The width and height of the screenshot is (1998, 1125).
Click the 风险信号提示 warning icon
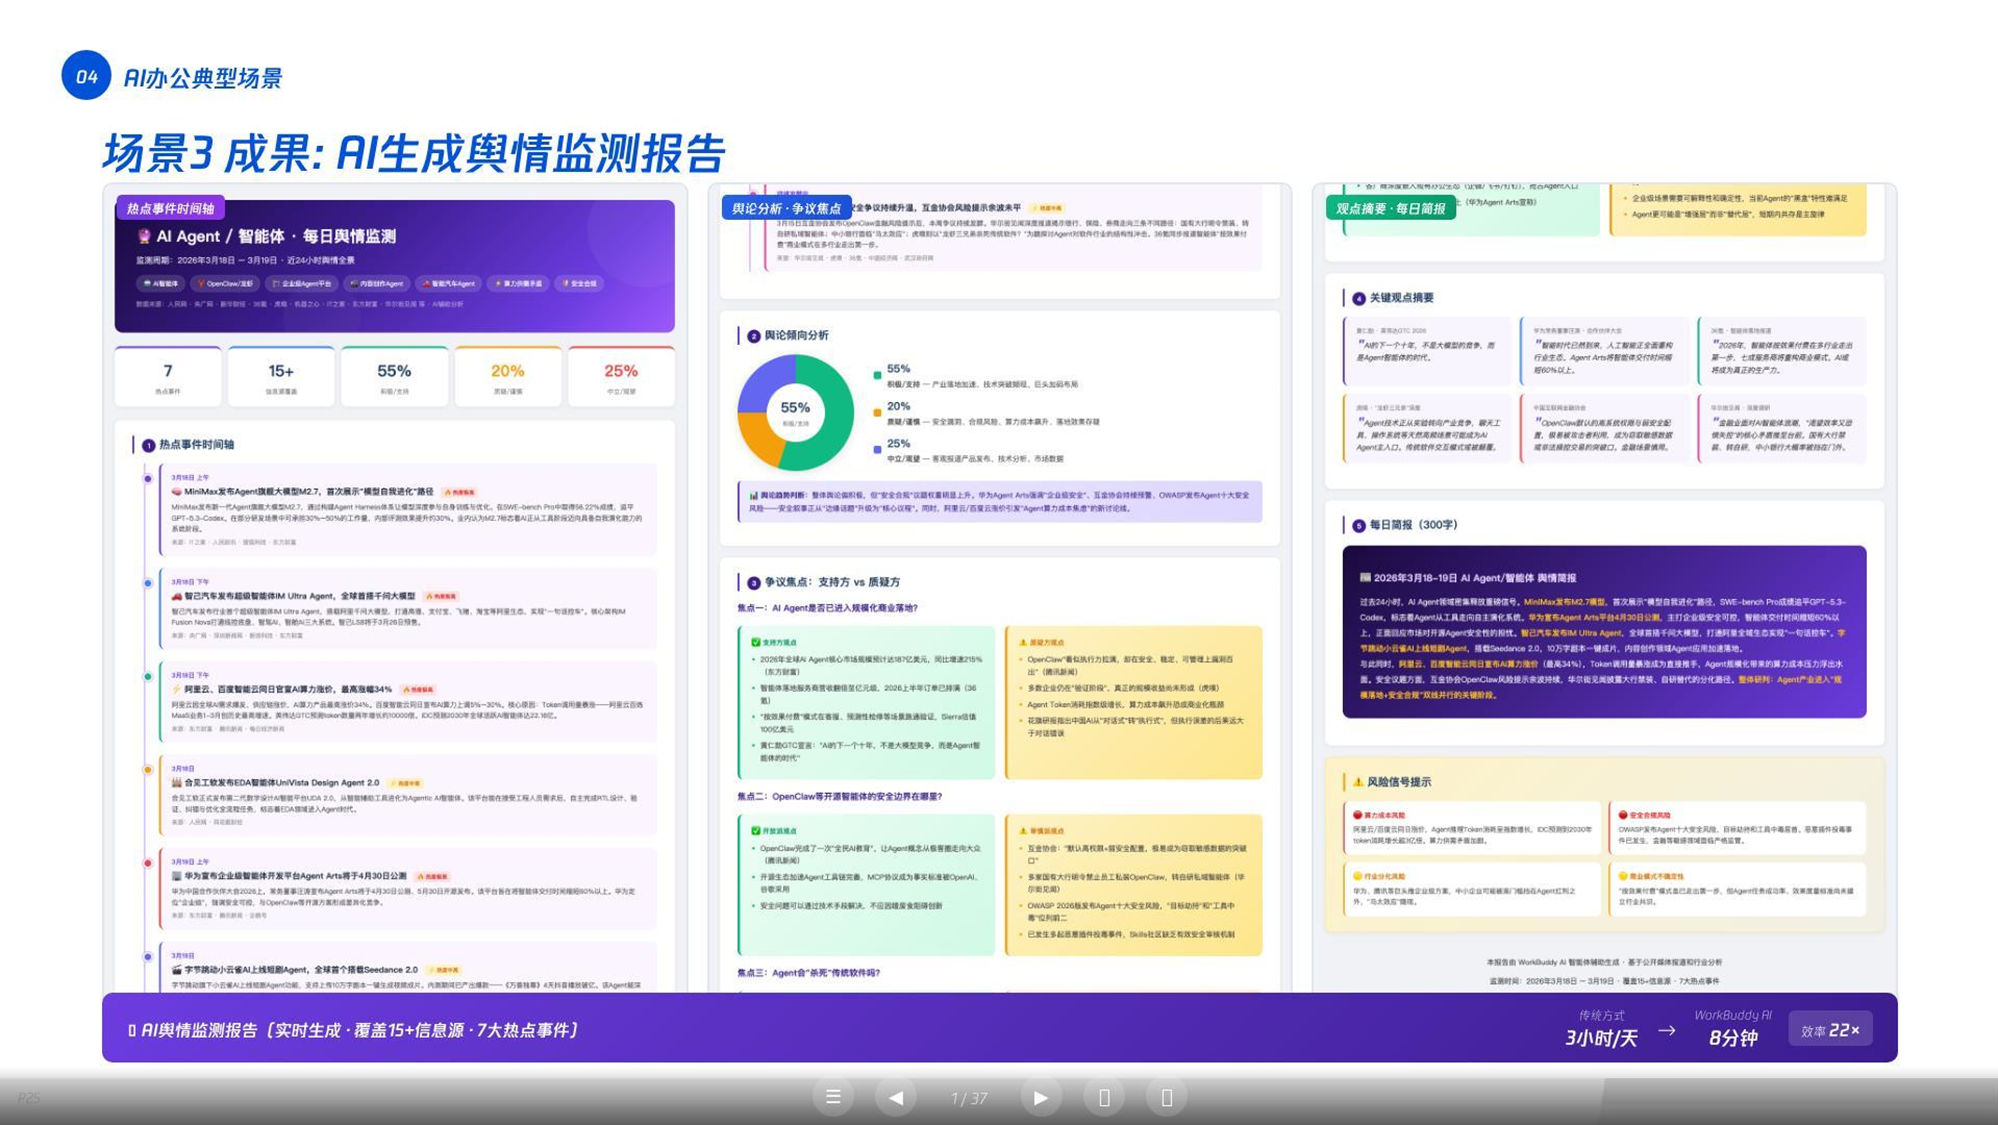coord(1357,782)
